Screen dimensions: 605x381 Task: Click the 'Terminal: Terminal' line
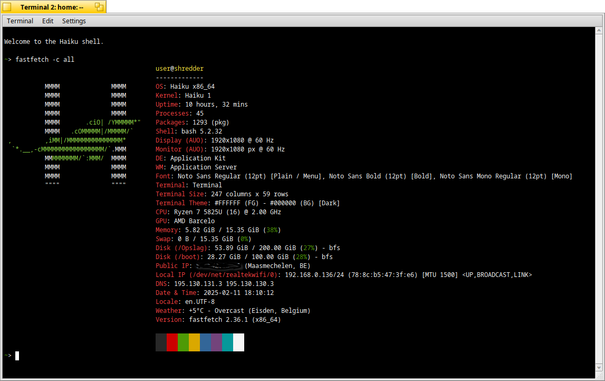pos(189,185)
